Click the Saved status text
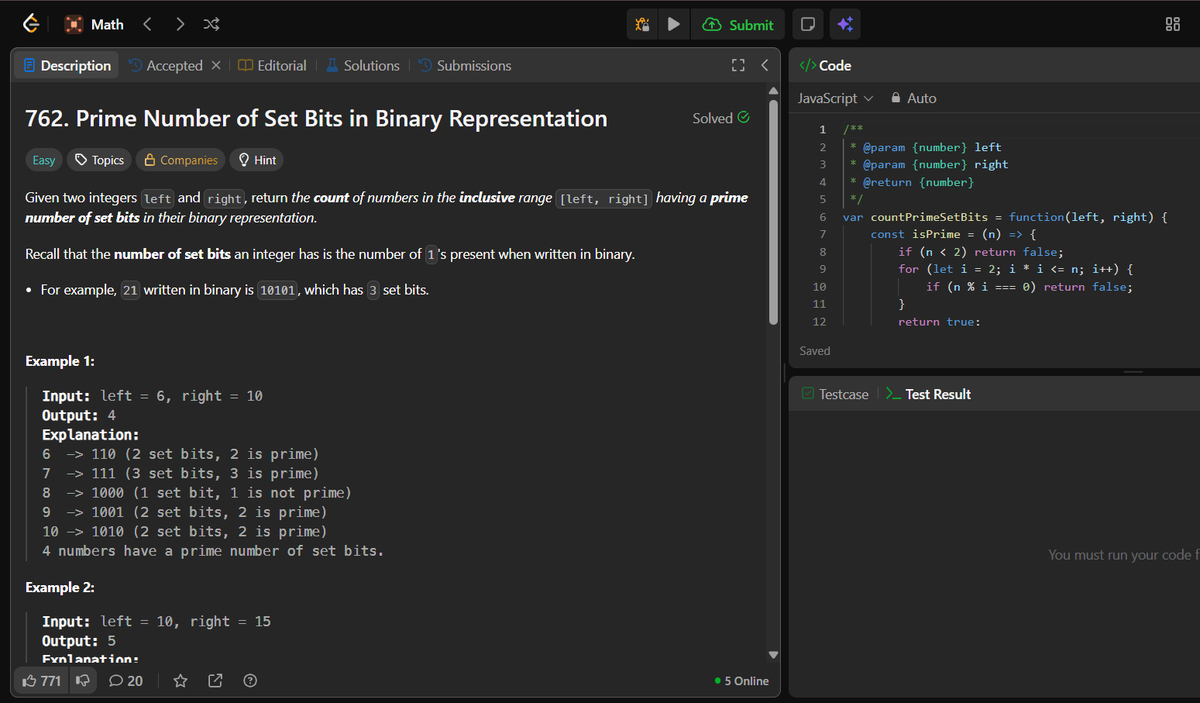Viewport: 1200px width, 703px height. [x=815, y=351]
